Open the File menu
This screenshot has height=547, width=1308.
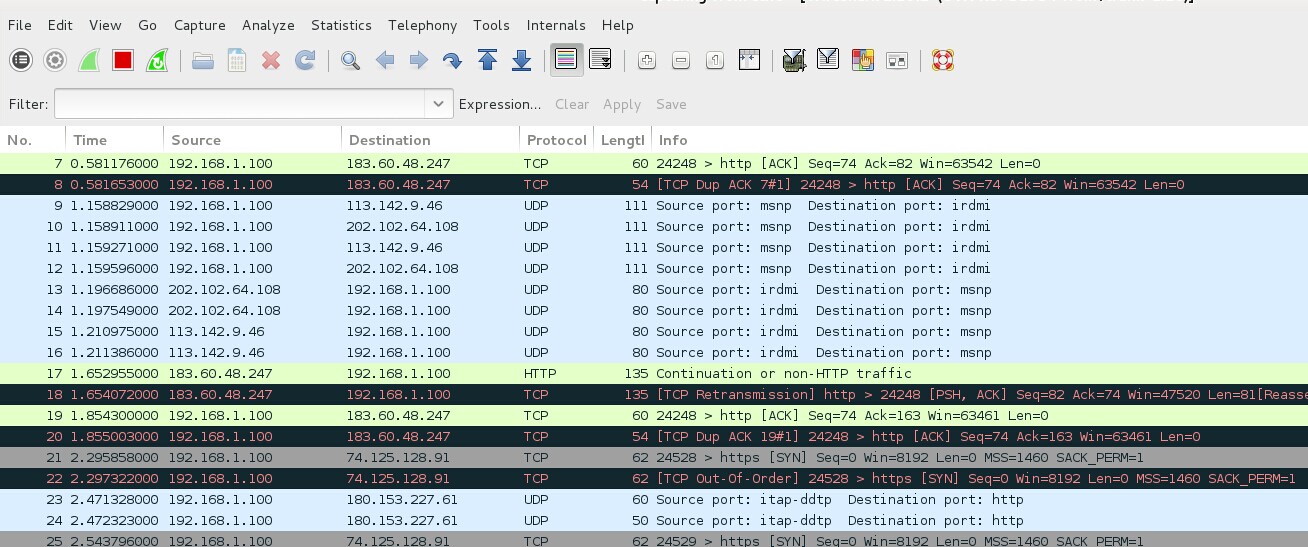point(19,25)
